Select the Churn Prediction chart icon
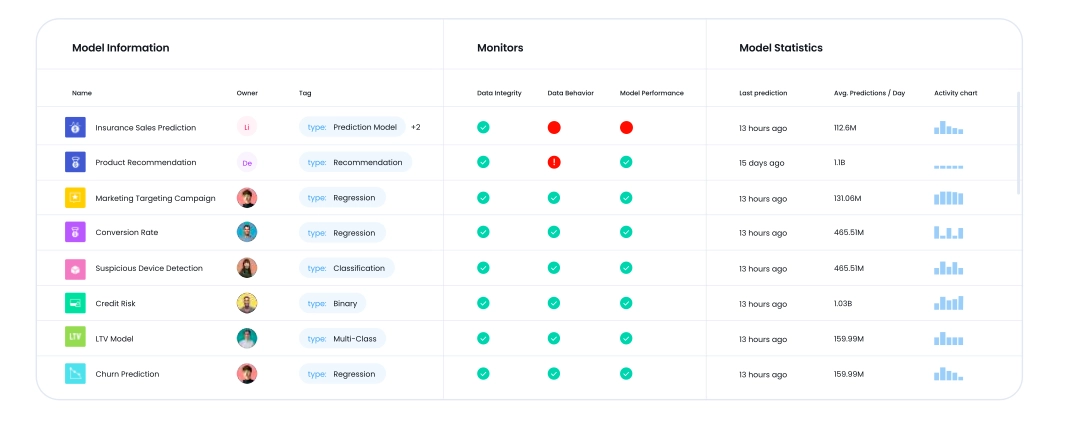The width and height of the screenshot is (1068, 431). [x=75, y=374]
